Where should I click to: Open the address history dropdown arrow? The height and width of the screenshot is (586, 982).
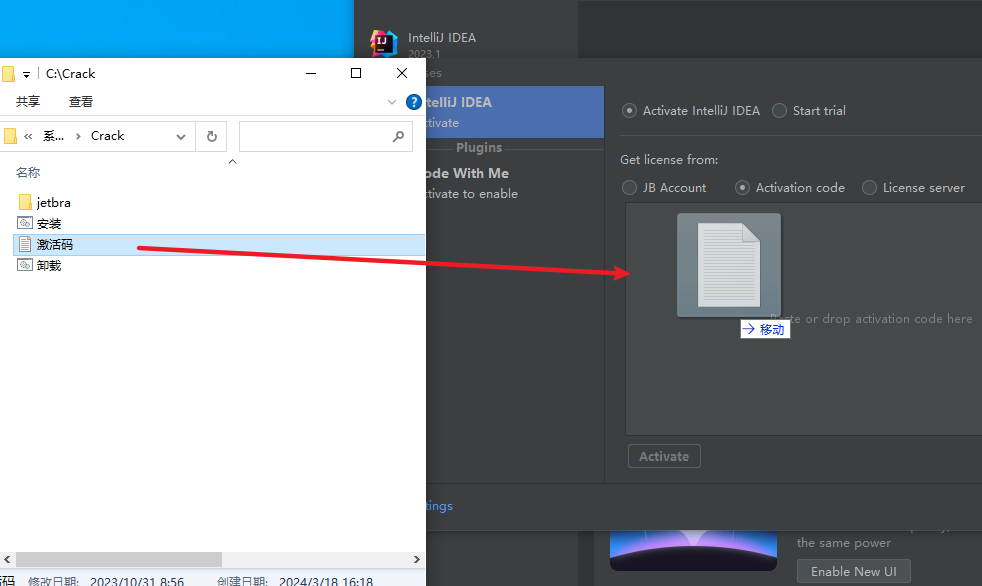pyautogui.click(x=181, y=136)
